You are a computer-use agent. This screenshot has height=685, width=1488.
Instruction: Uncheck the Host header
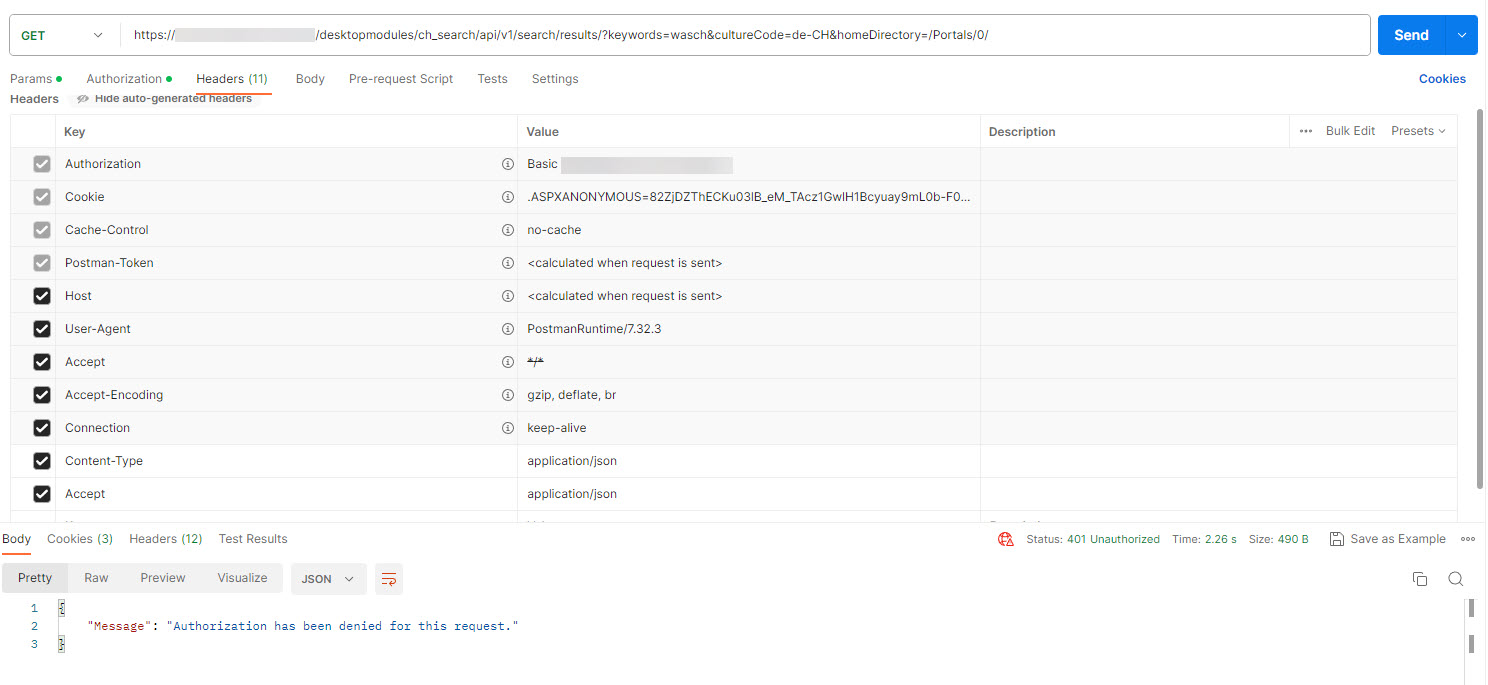click(42, 296)
